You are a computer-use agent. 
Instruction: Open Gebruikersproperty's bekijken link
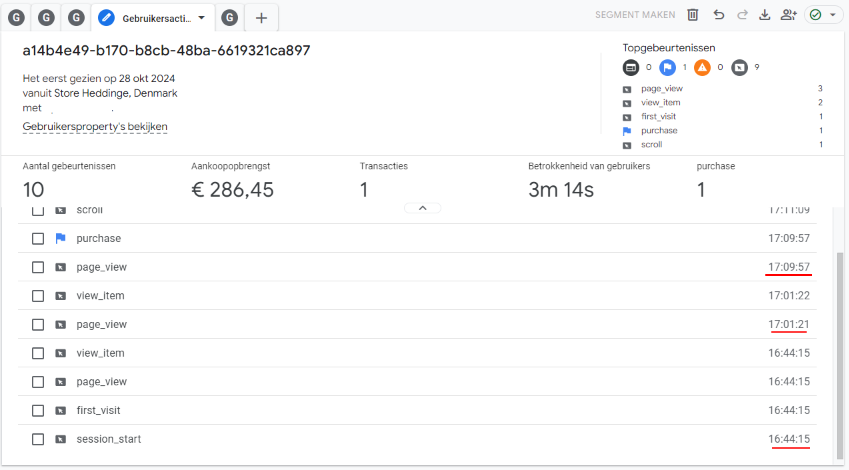pos(95,127)
